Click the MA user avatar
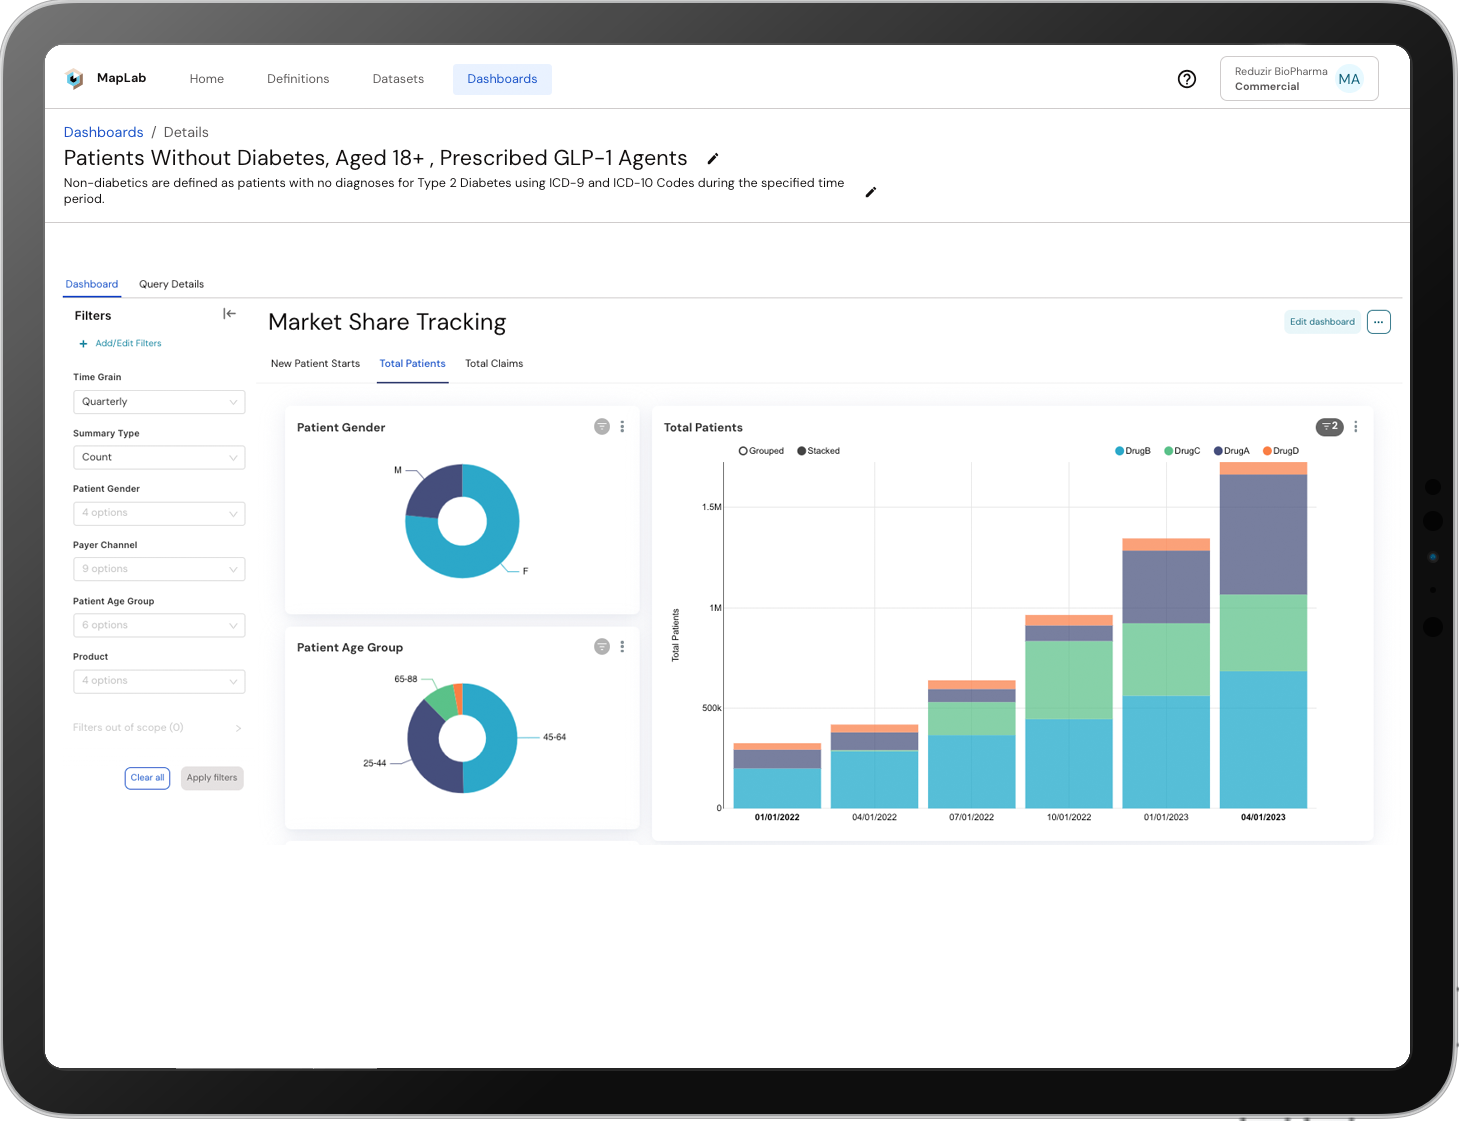1459x1121 pixels. point(1349,78)
